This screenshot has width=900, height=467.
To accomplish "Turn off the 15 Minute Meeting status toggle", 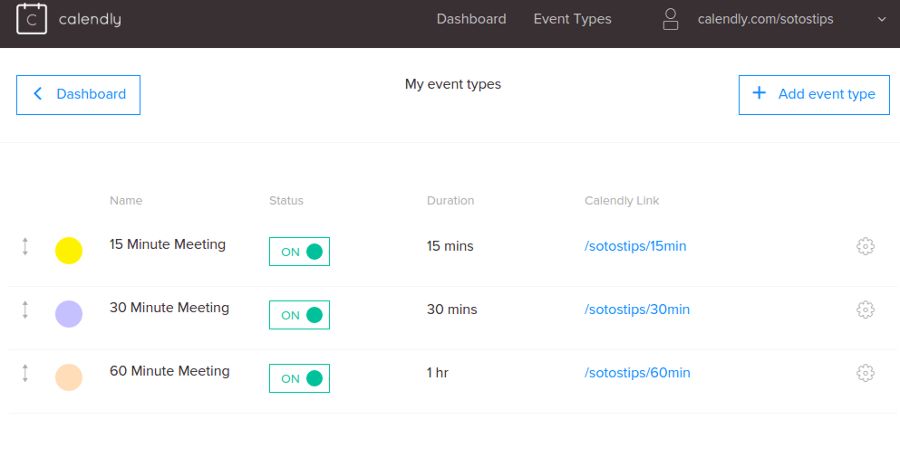I will click(x=299, y=251).
